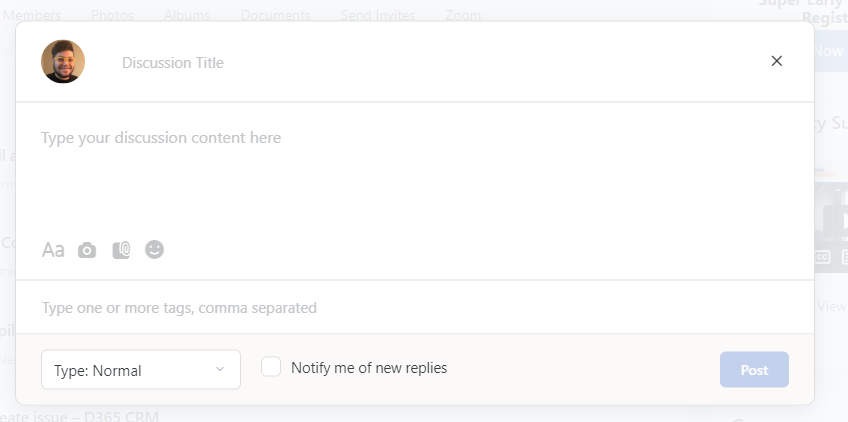The image size is (848, 422).
Task: Attach a document using the paperclip icon
Action: tap(121, 250)
